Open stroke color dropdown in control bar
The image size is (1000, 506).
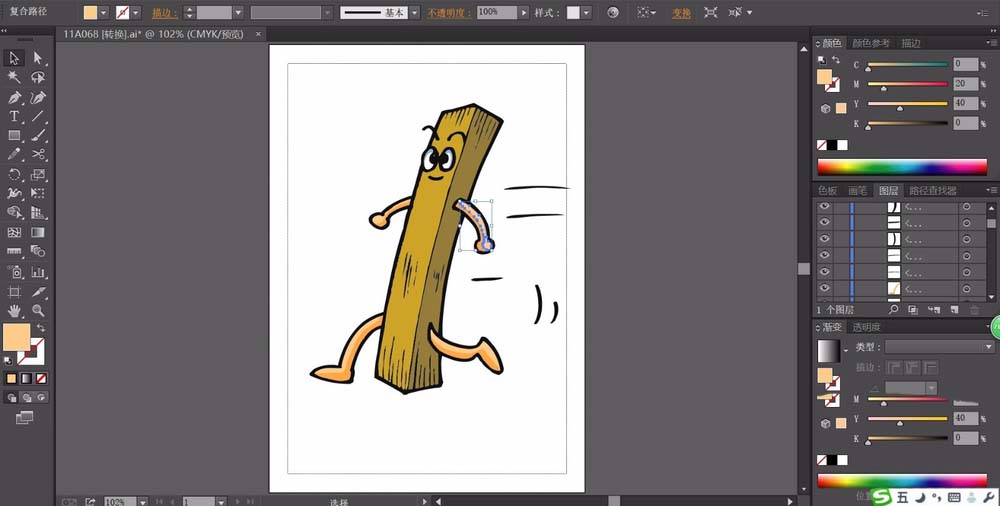click(135, 12)
